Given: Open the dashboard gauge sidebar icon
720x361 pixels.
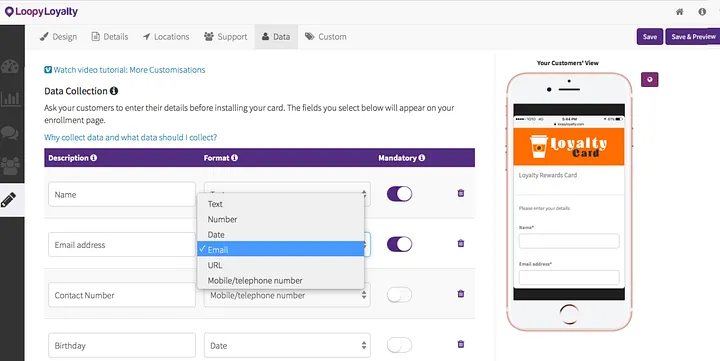Looking at the screenshot, I should pos(10,67).
